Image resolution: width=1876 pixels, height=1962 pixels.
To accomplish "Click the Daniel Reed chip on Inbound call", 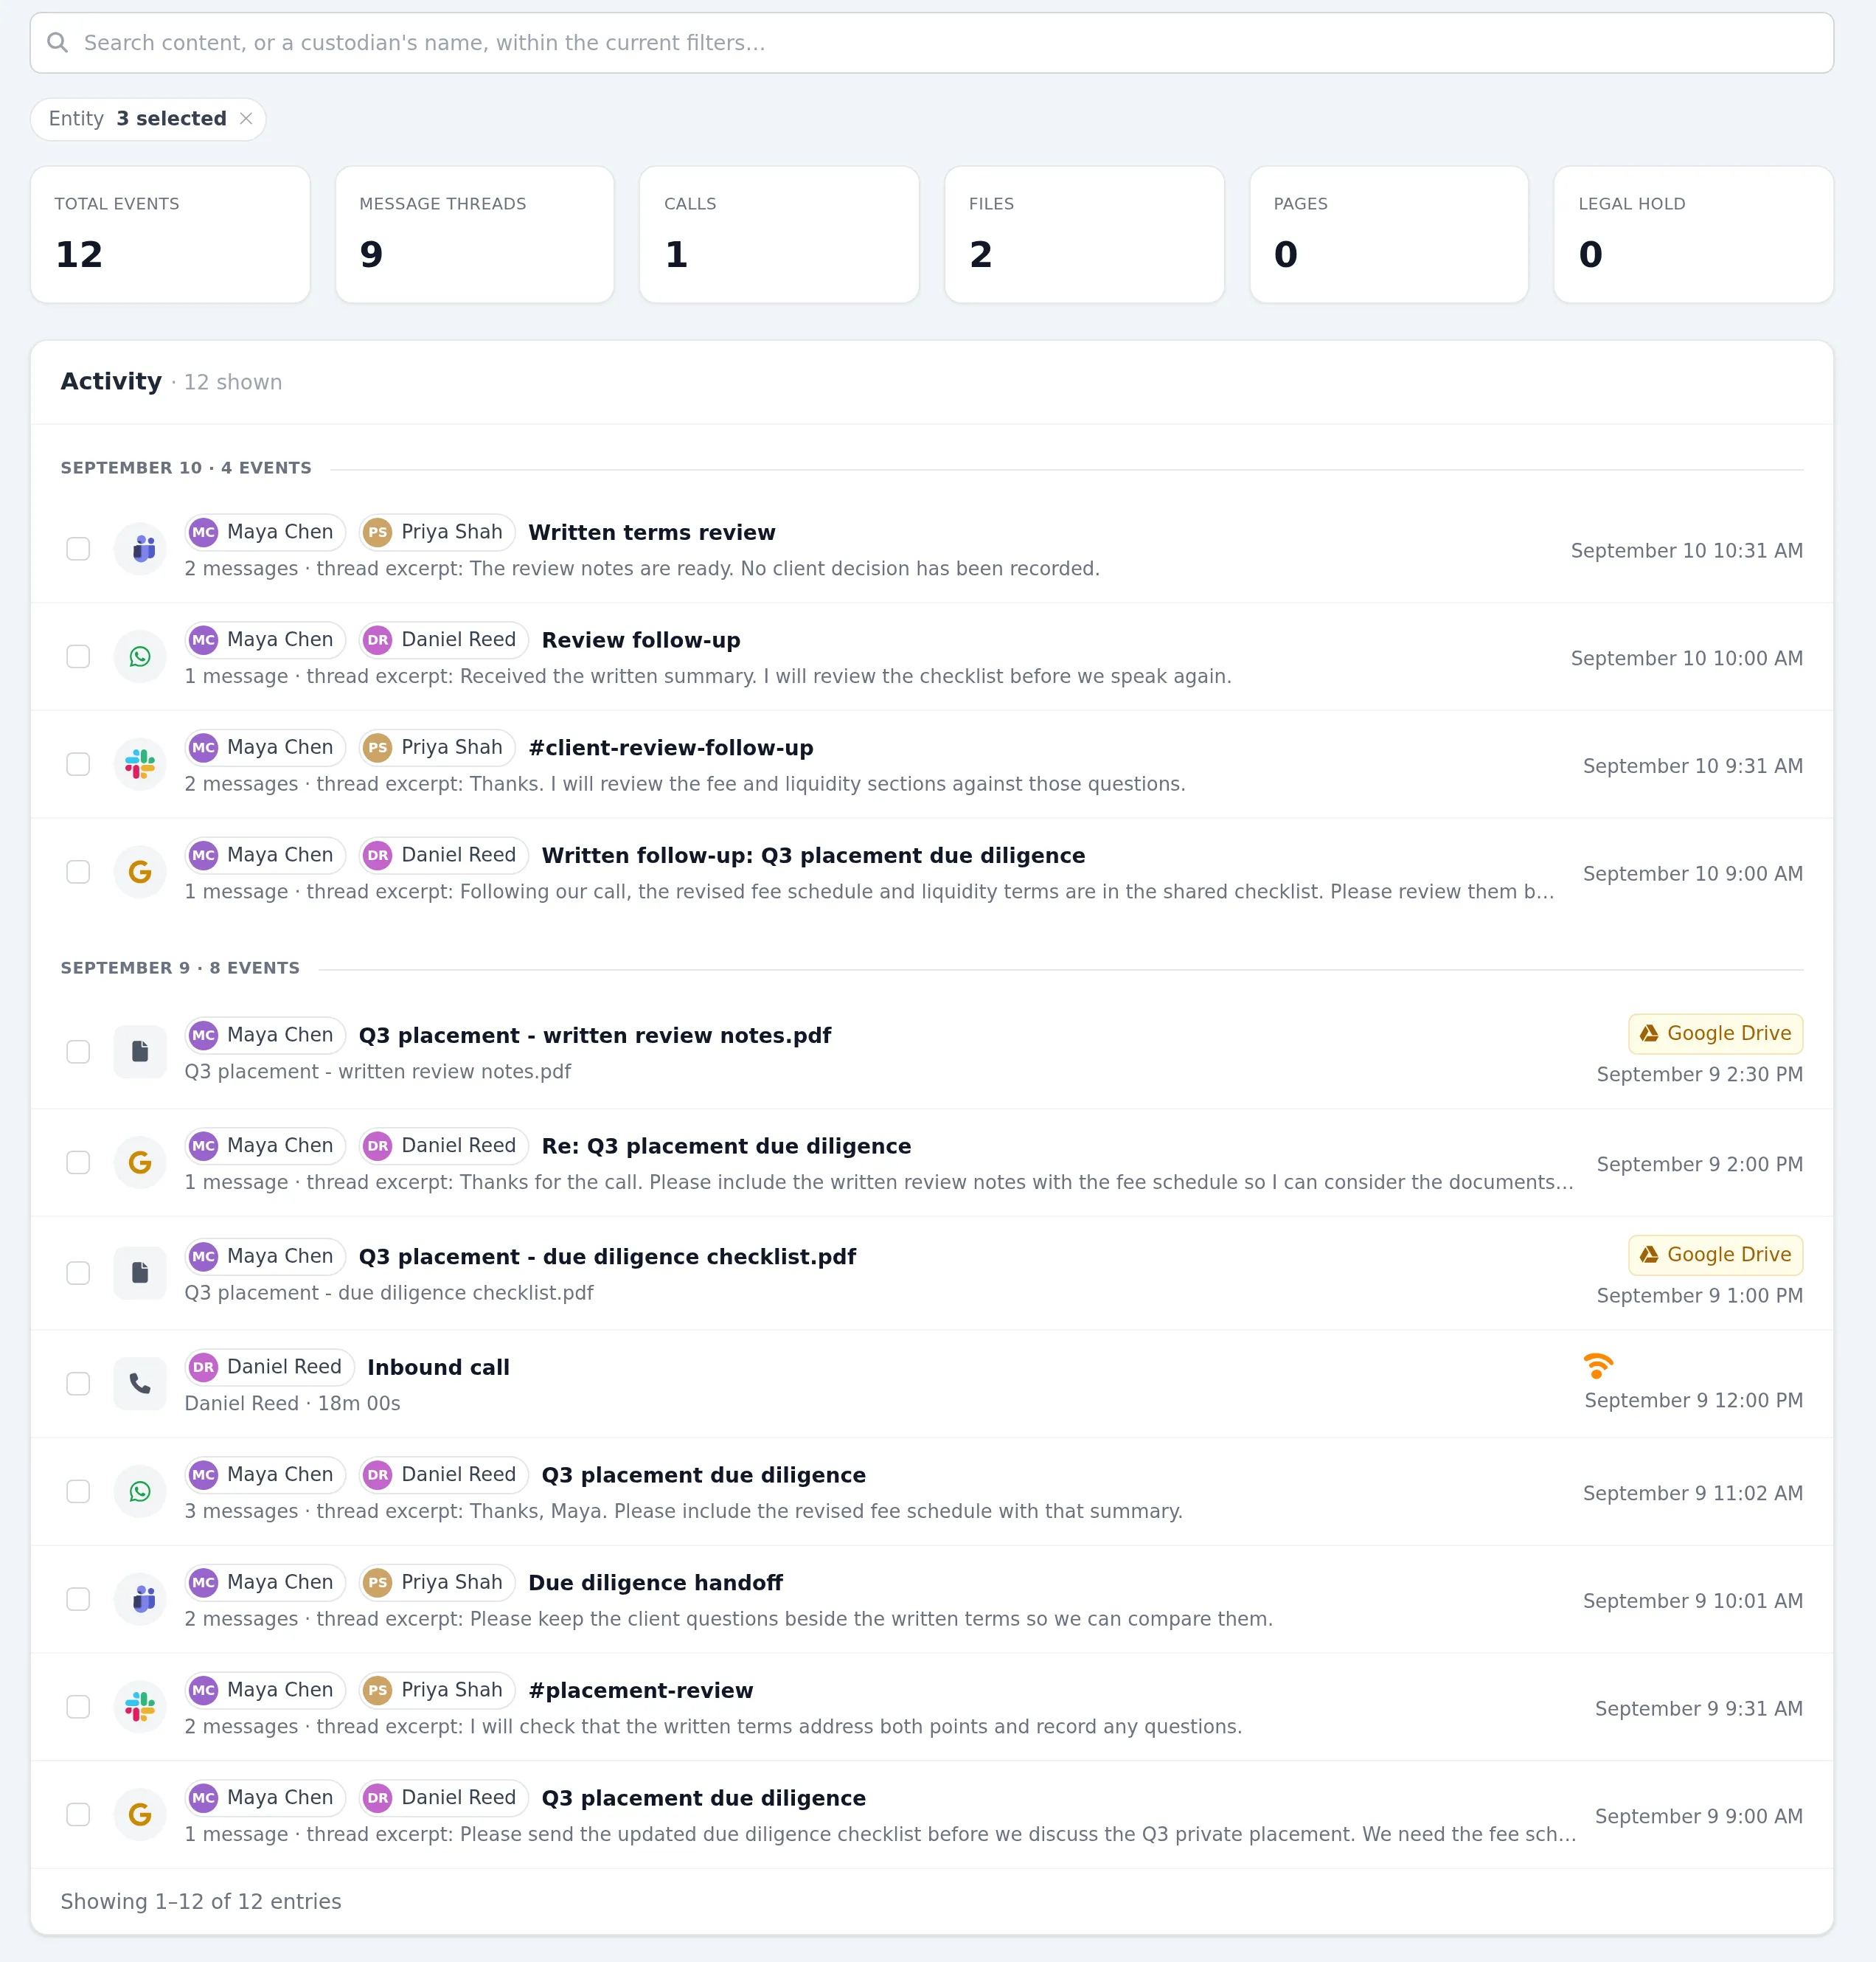I will point(270,1367).
